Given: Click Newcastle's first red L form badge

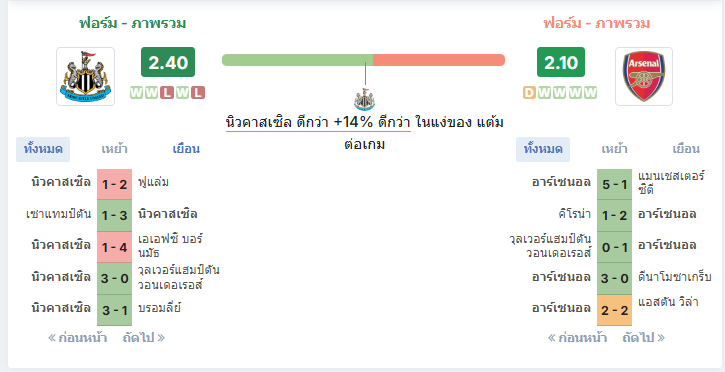Looking at the screenshot, I should pos(167,93).
